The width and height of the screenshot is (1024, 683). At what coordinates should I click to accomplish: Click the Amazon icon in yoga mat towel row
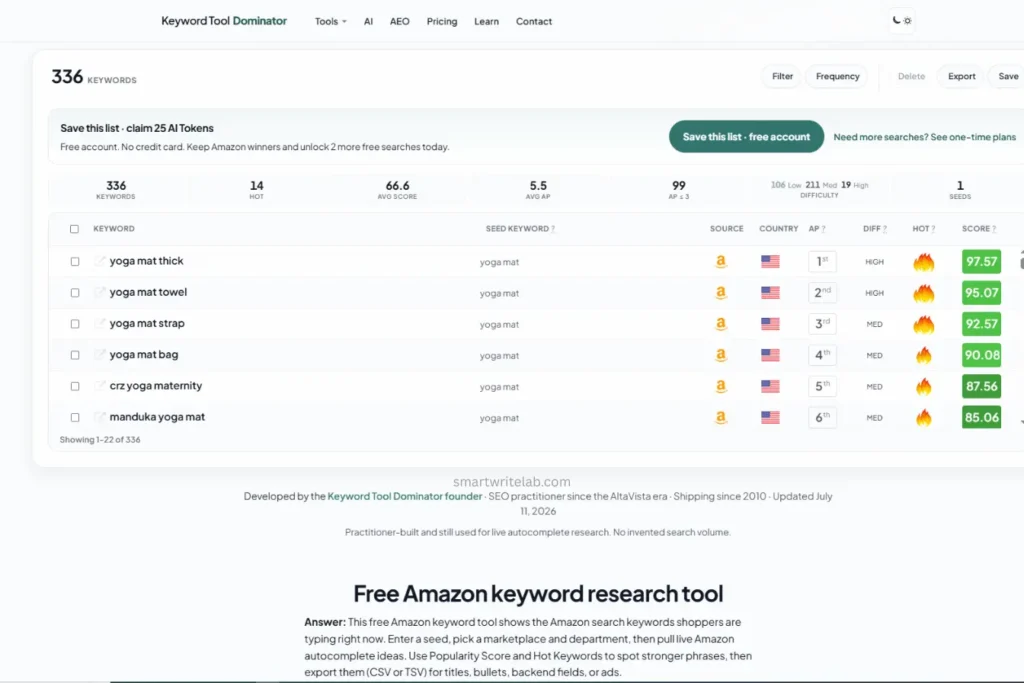point(721,293)
